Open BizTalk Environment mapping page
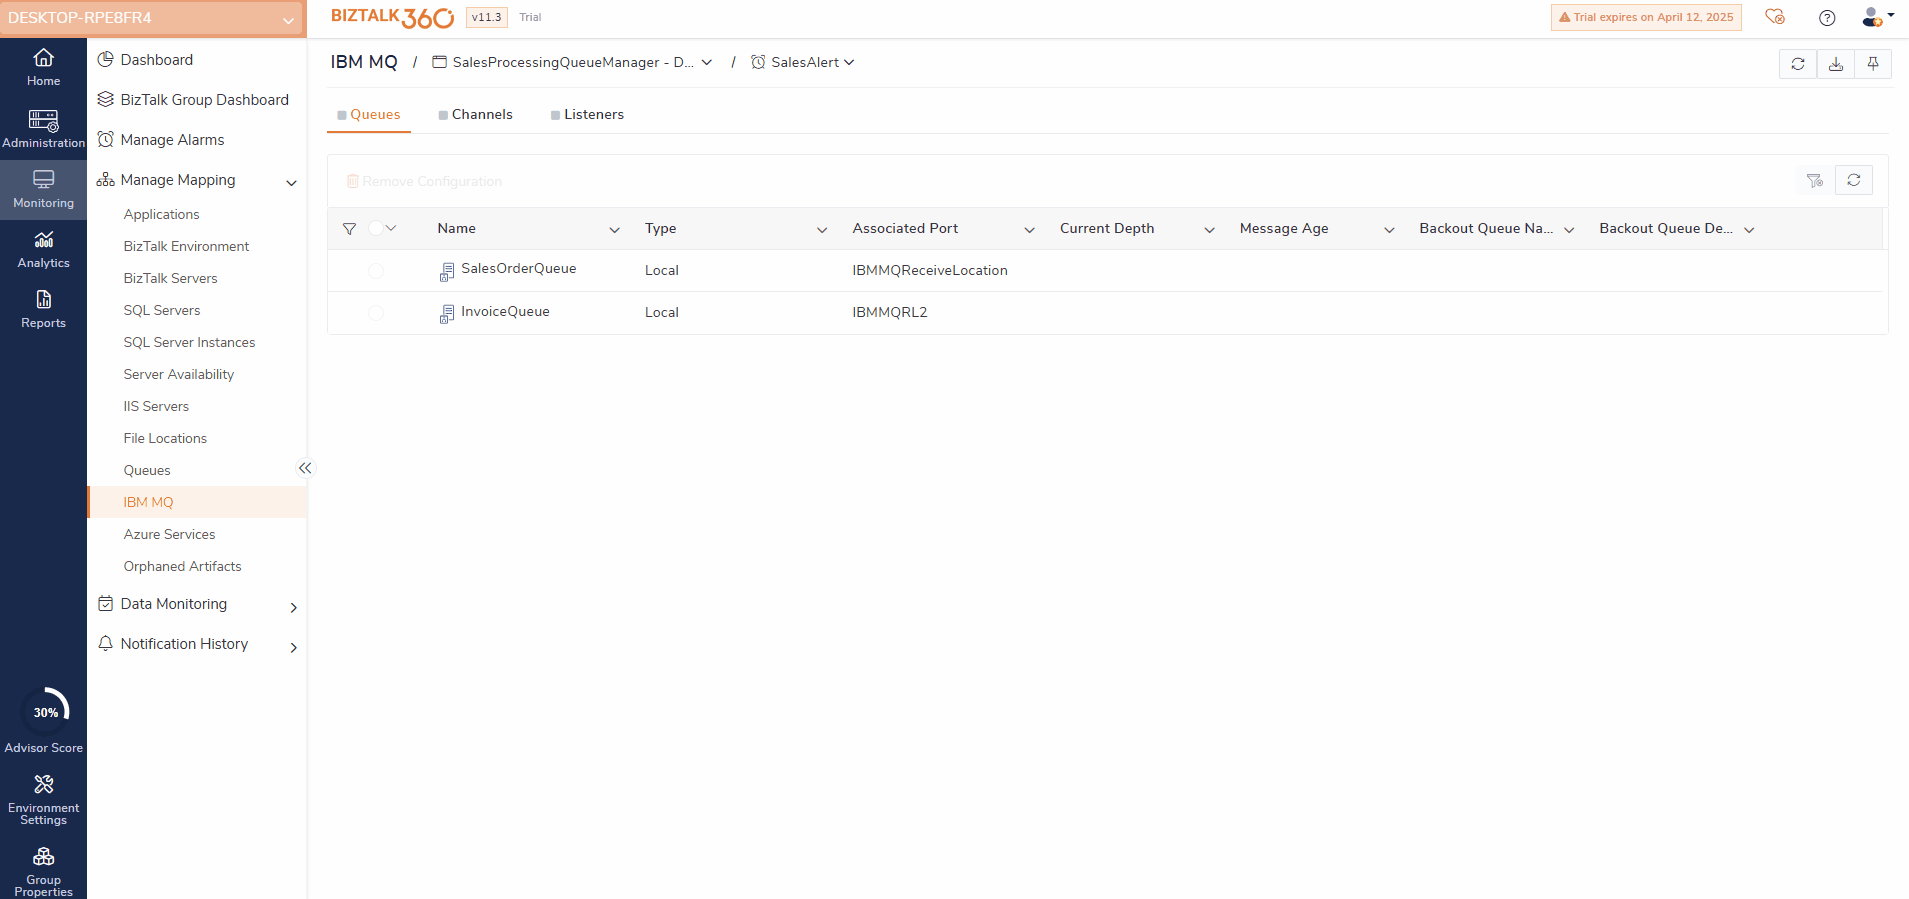 (x=186, y=246)
